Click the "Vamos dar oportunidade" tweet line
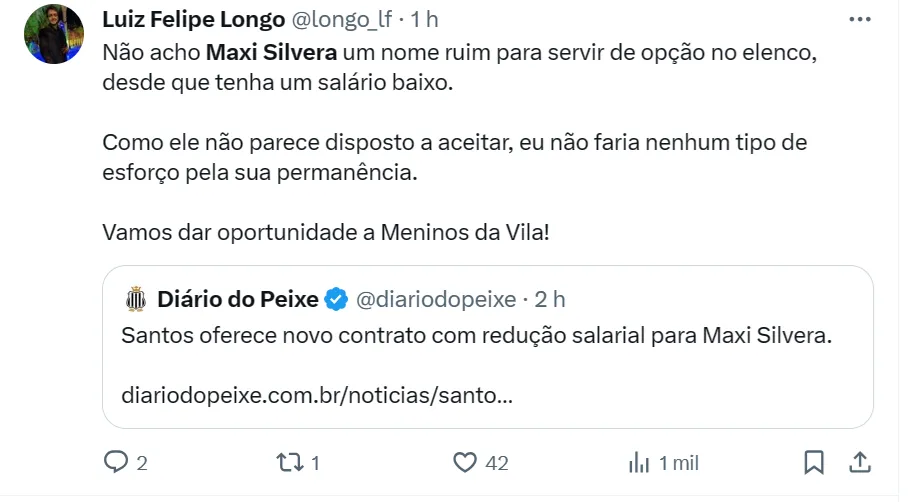 [326, 233]
